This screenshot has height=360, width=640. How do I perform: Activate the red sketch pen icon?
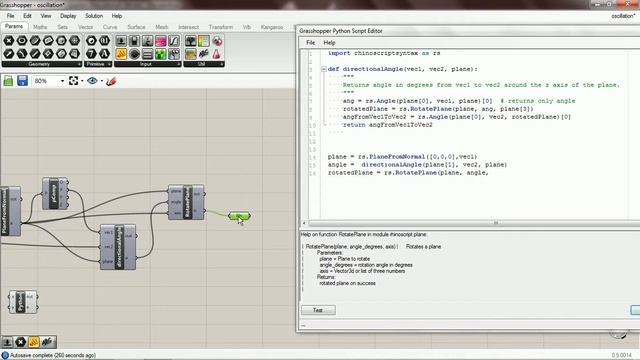click(x=111, y=81)
